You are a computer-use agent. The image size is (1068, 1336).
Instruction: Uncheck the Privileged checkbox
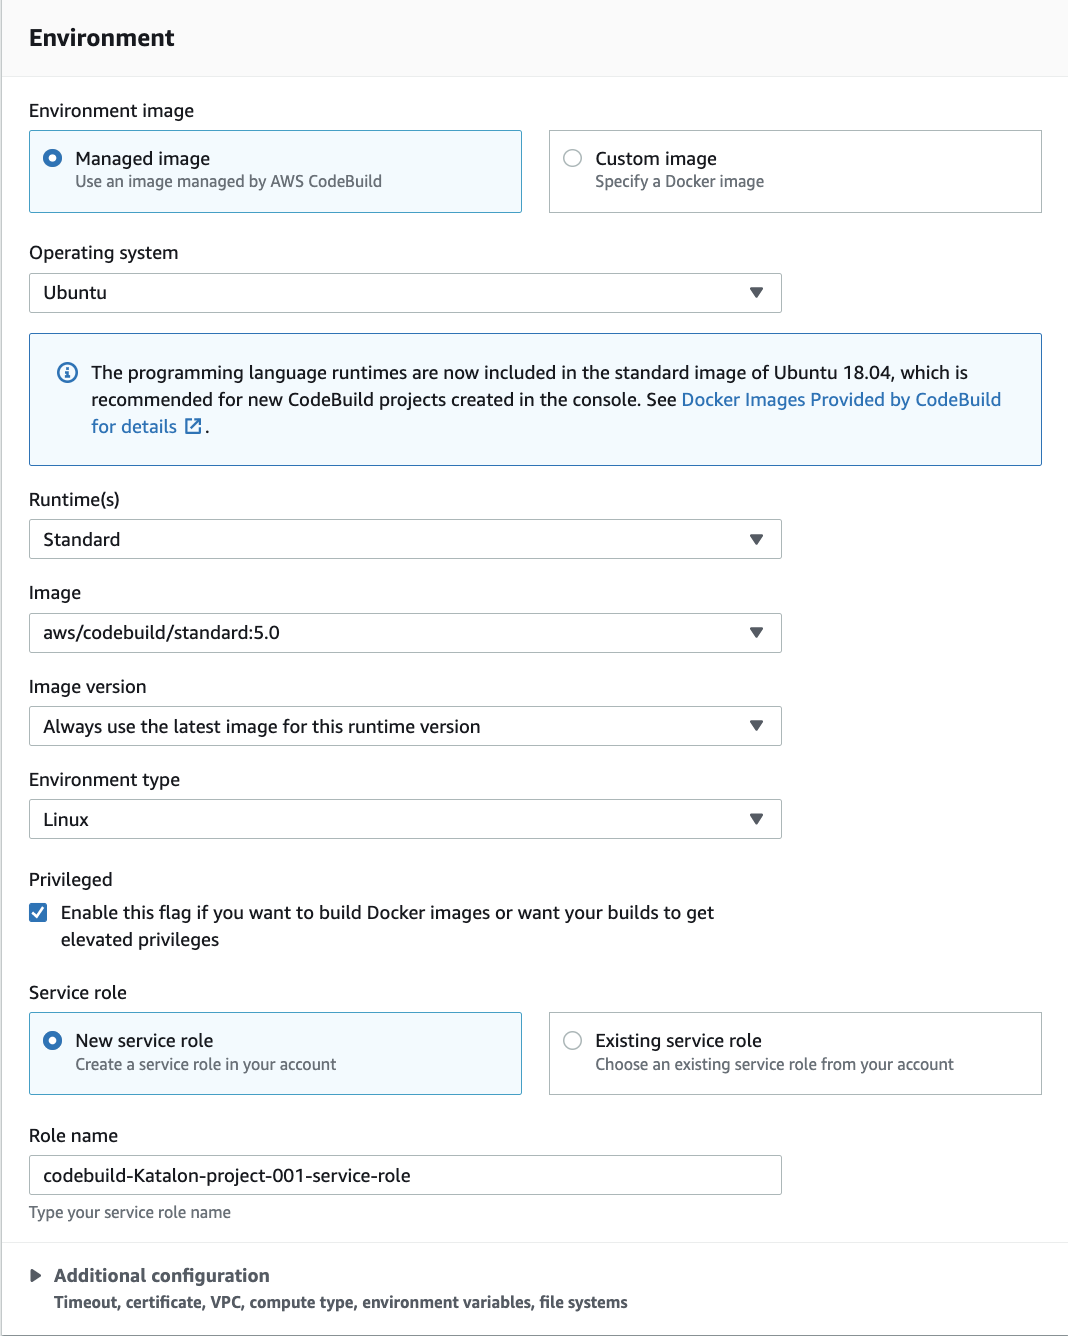(x=38, y=912)
